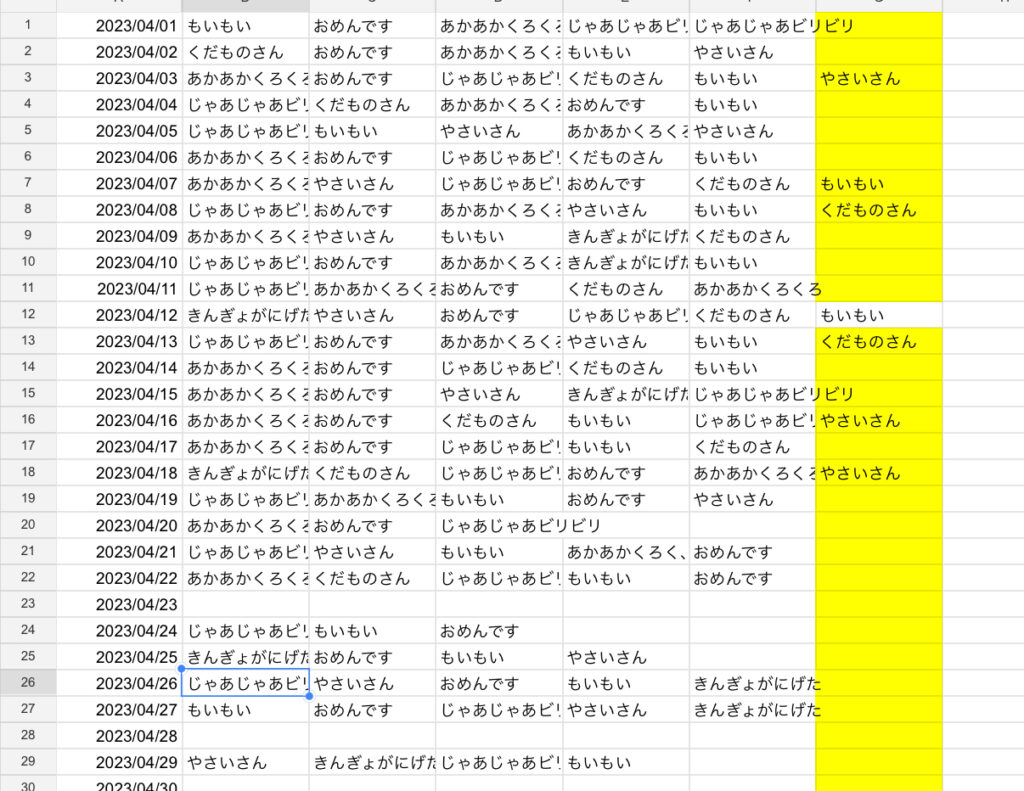The height and width of the screenshot is (791, 1024).
Task: Click the row 12 header number
Action: [x=27, y=315]
